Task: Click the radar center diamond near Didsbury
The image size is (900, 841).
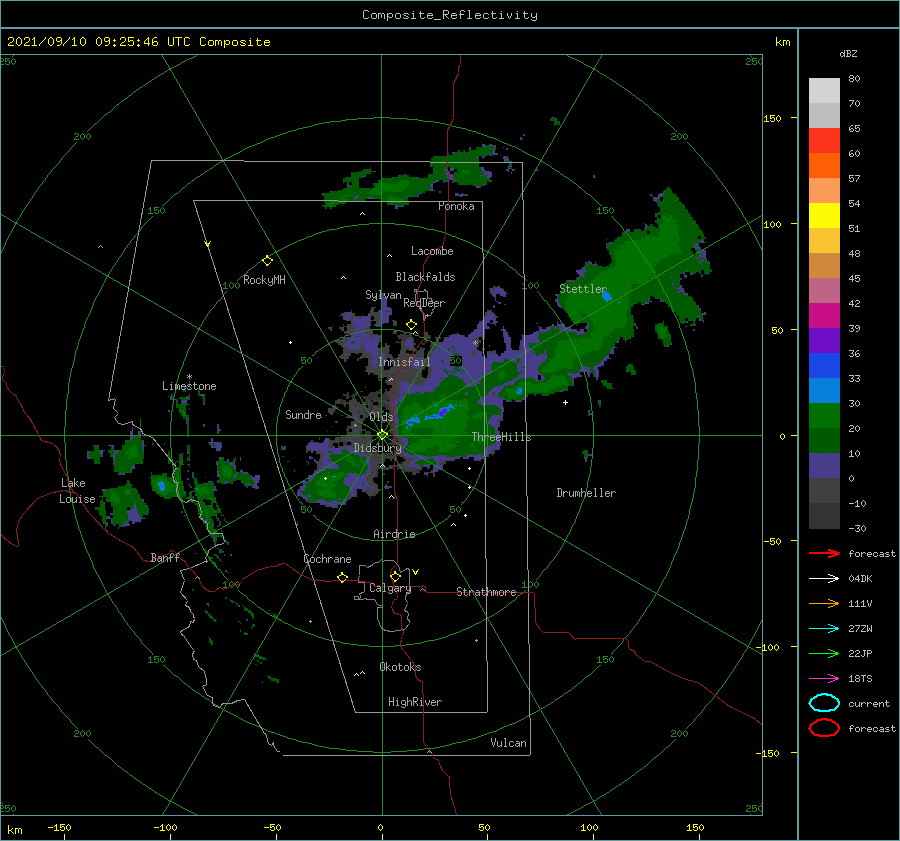Action: coord(382,435)
